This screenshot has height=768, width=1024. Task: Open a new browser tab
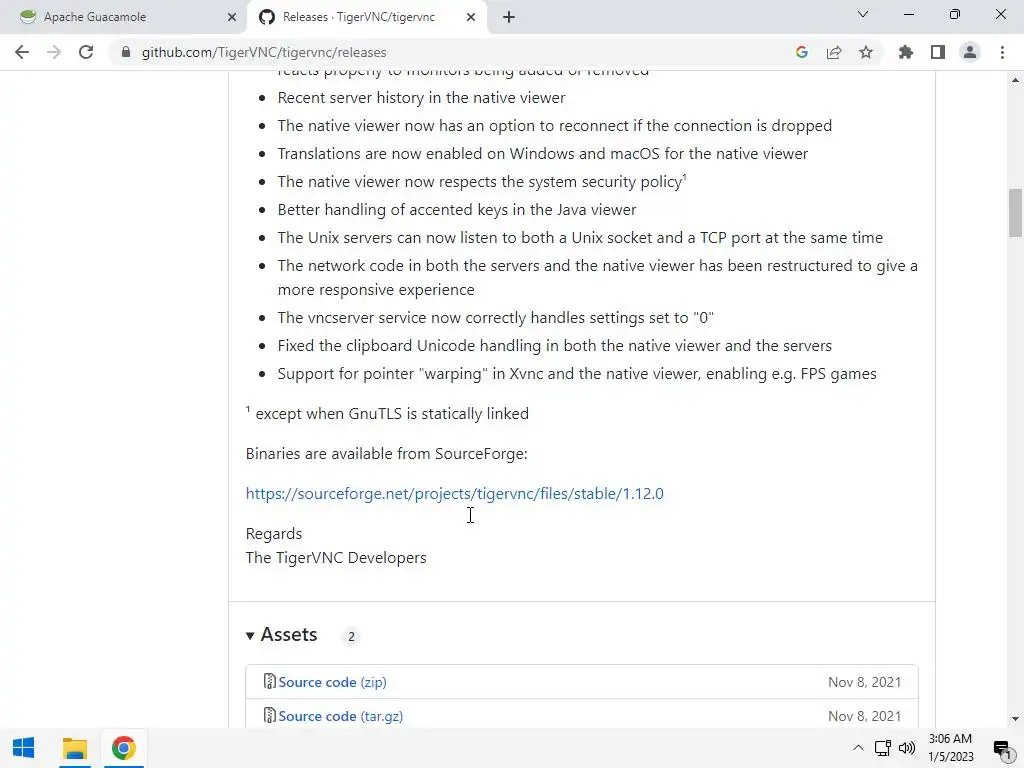[x=509, y=17]
